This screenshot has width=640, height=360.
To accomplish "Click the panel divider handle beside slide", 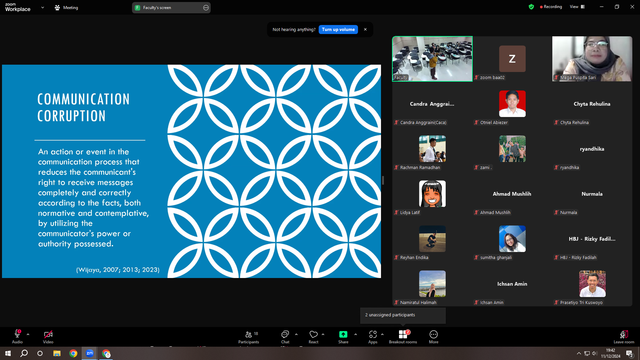I will tap(383, 180).
